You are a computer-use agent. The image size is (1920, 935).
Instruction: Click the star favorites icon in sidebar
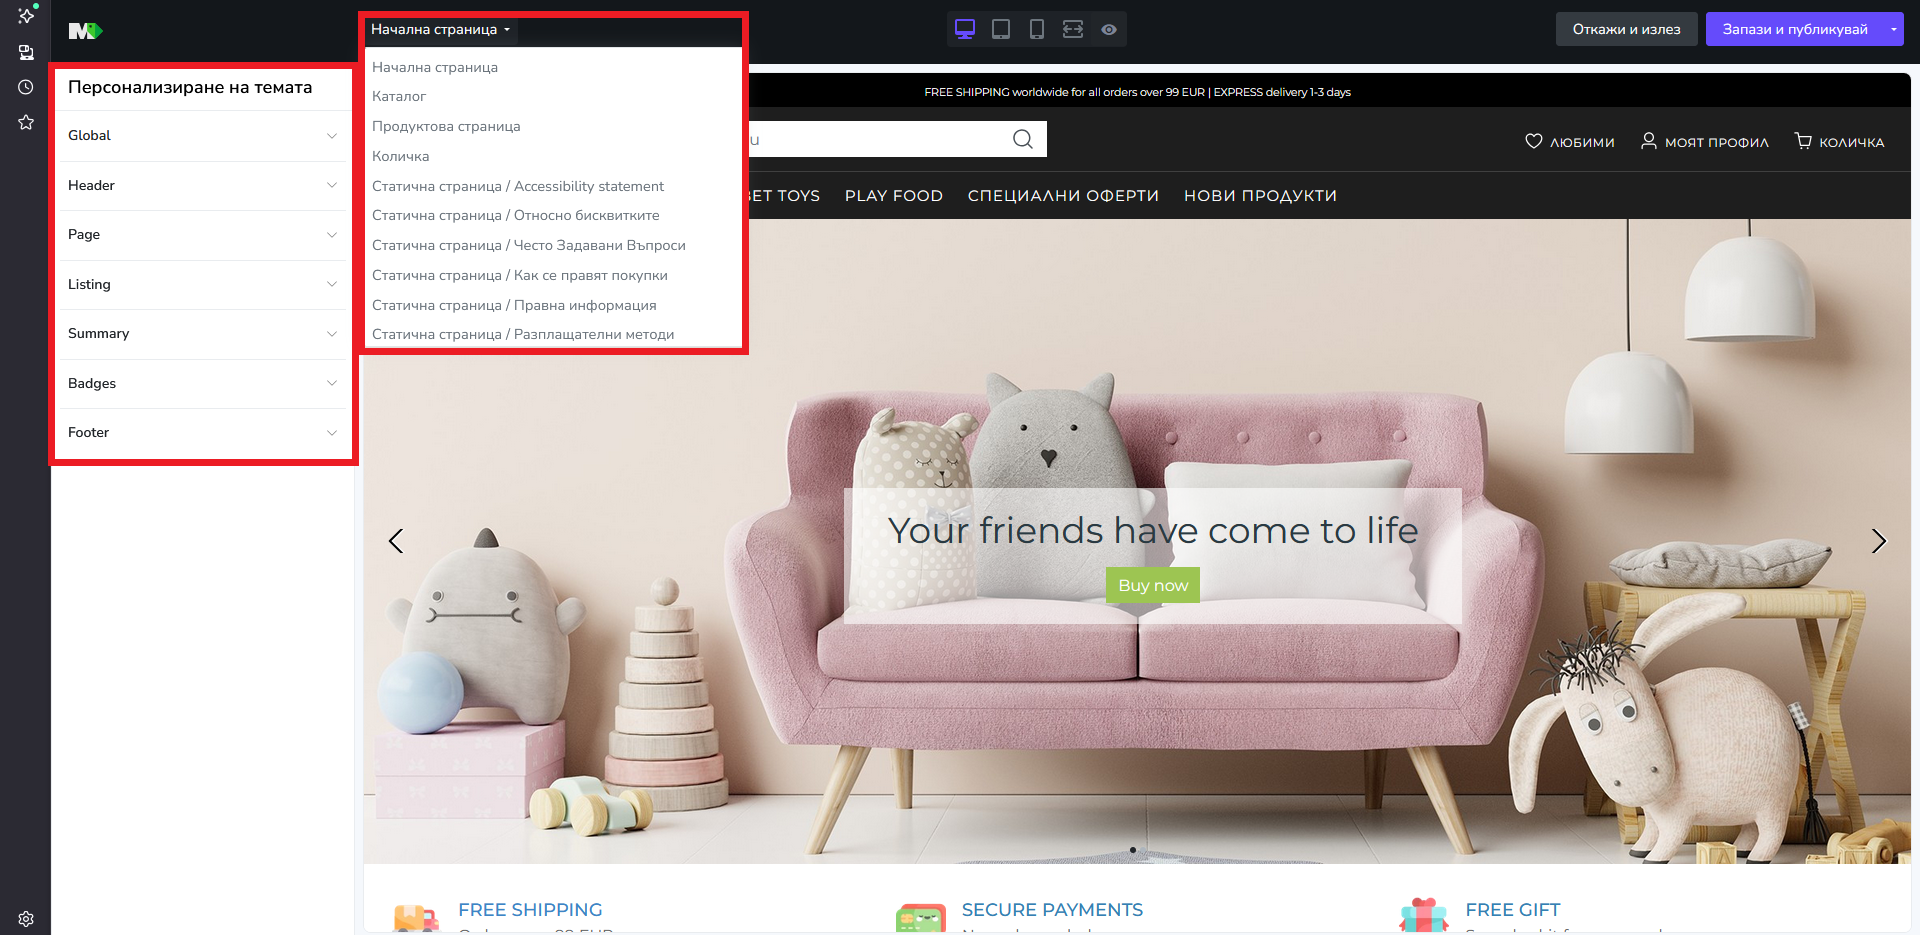pyautogui.click(x=26, y=122)
